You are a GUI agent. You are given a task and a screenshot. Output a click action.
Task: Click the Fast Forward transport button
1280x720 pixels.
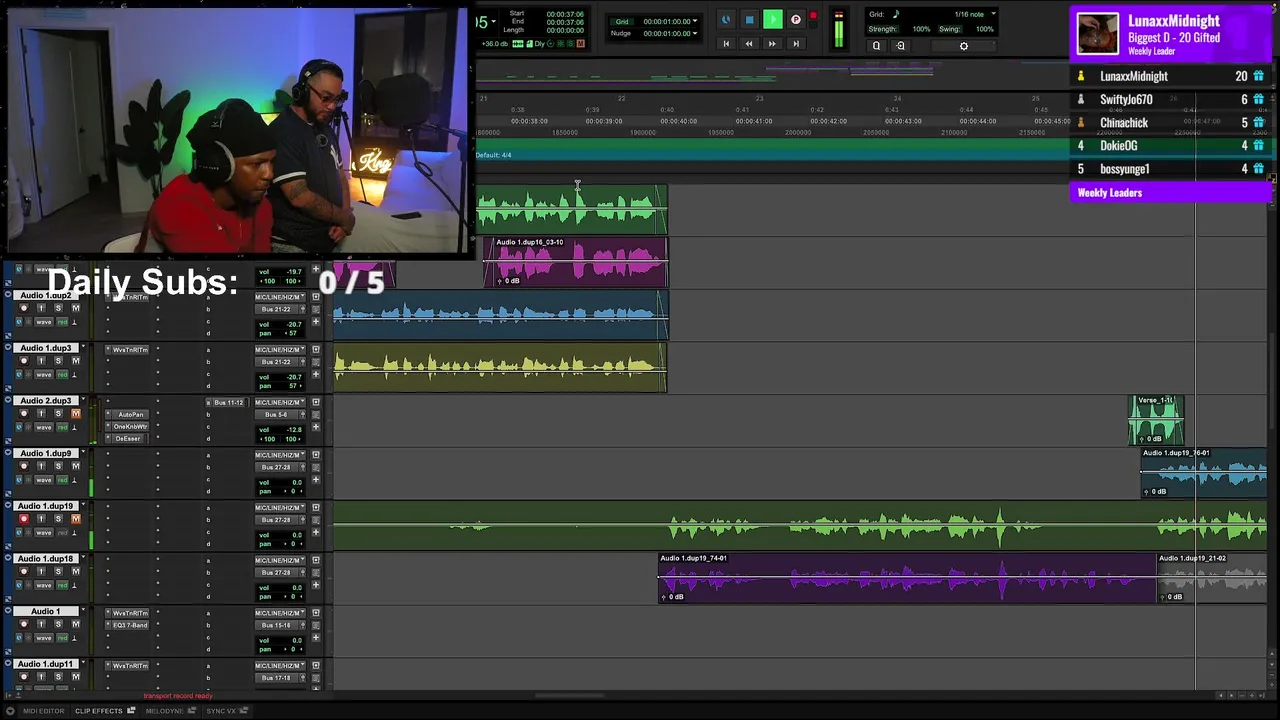pos(772,44)
